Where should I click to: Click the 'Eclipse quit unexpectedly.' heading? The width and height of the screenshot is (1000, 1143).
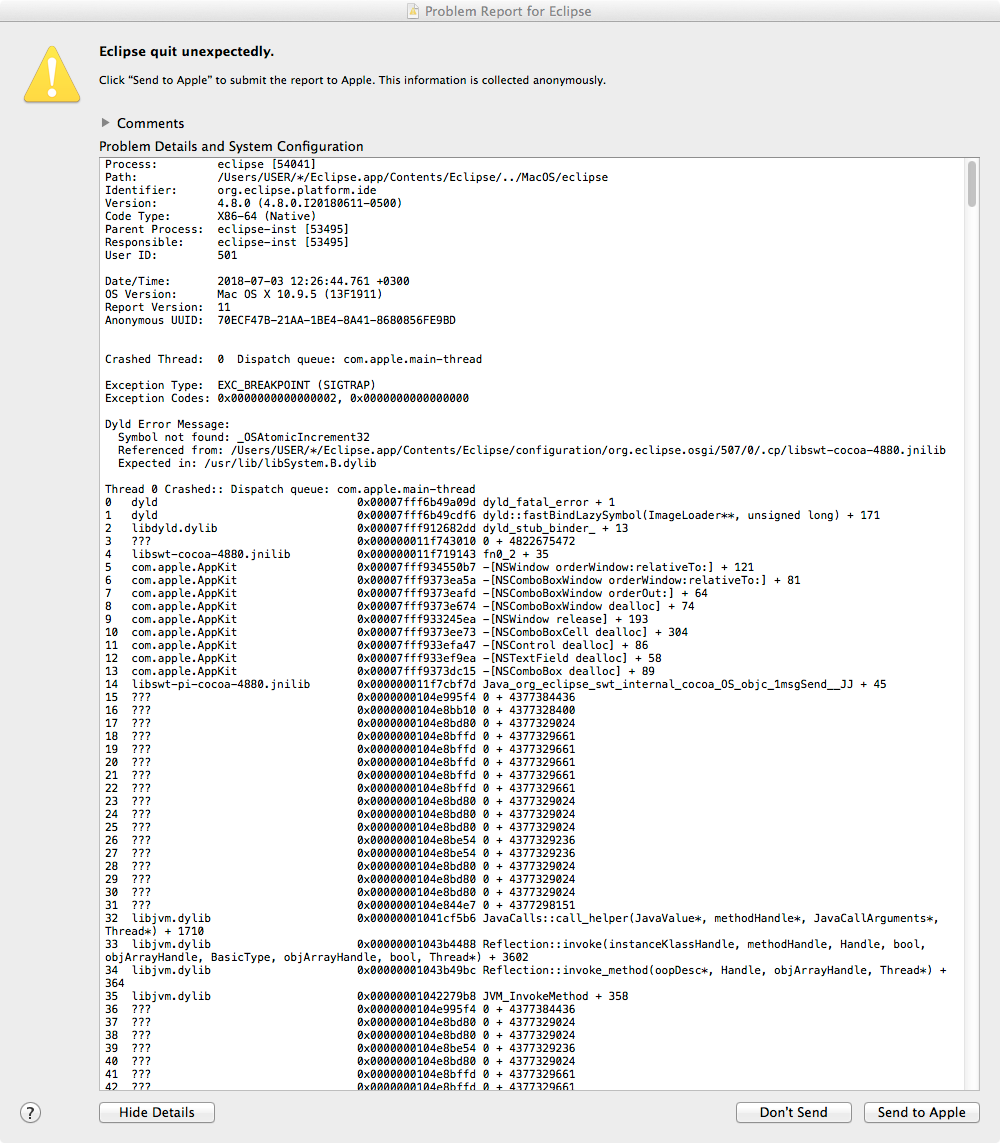click(187, 52)
